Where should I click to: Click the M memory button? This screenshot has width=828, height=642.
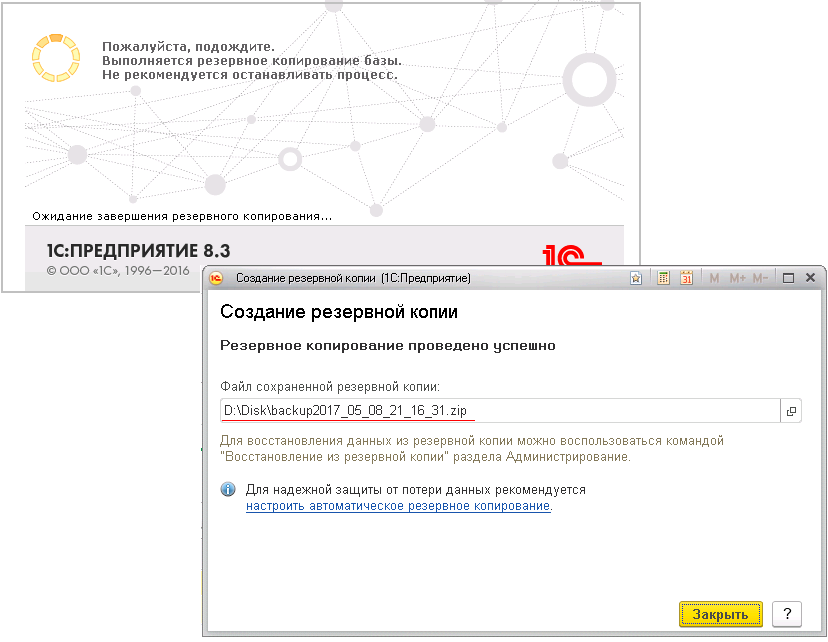[714, 278]
